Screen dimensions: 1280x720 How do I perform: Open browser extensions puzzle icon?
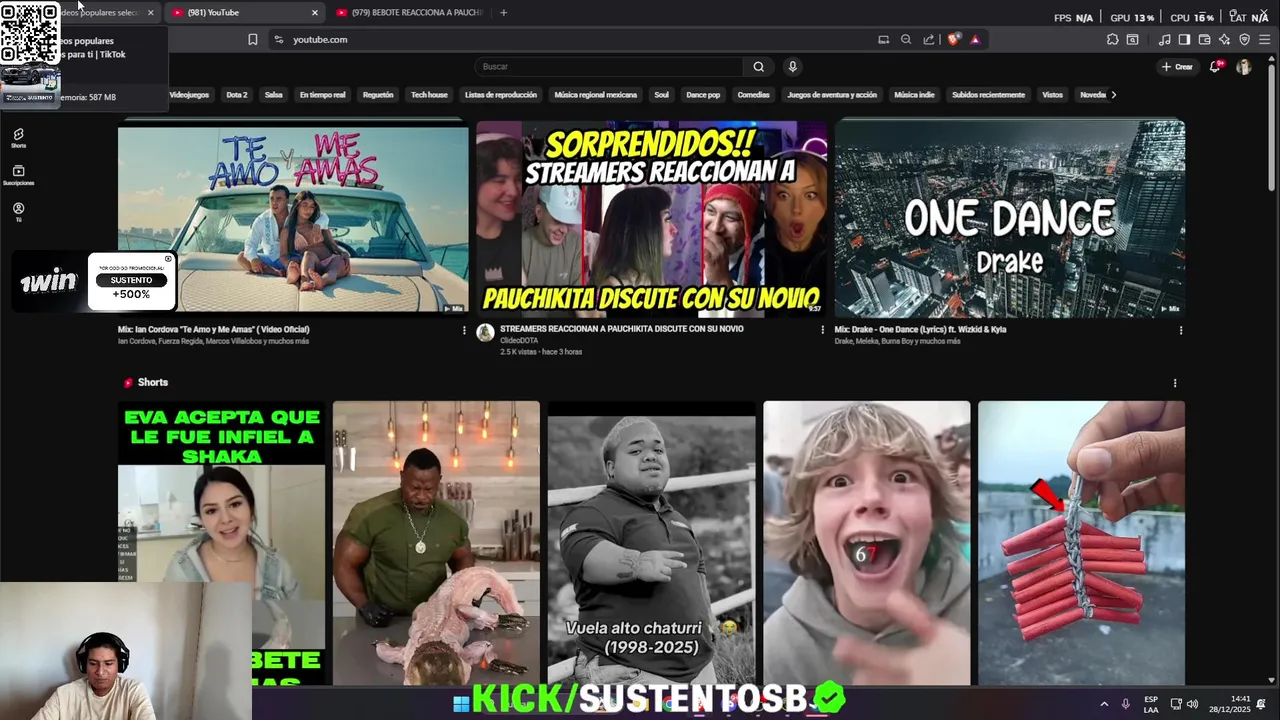(x=1112, y=40)
